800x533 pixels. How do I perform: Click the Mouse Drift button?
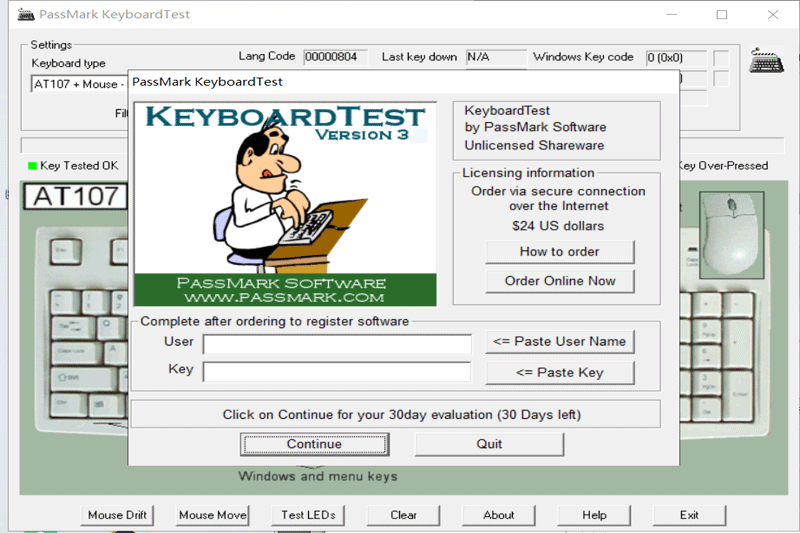[x=117, y=515]
